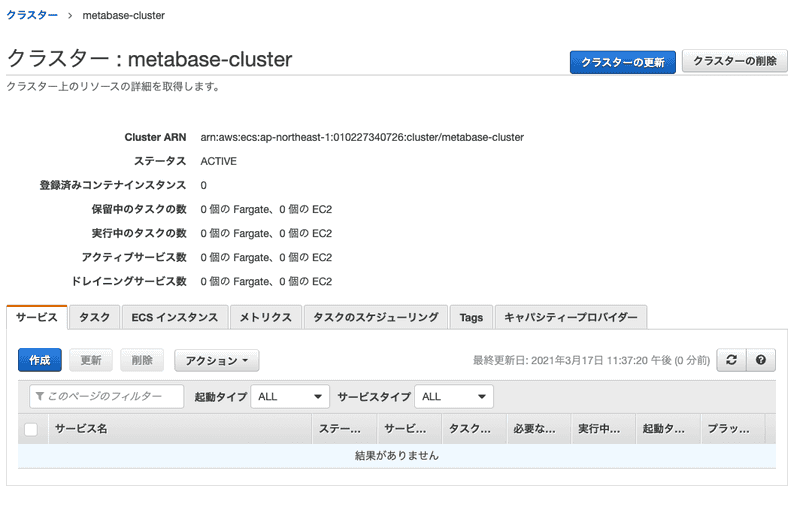Click the 登録済みコンテナインスタンス label
This screenshot has width=800, height=505.
113,185
